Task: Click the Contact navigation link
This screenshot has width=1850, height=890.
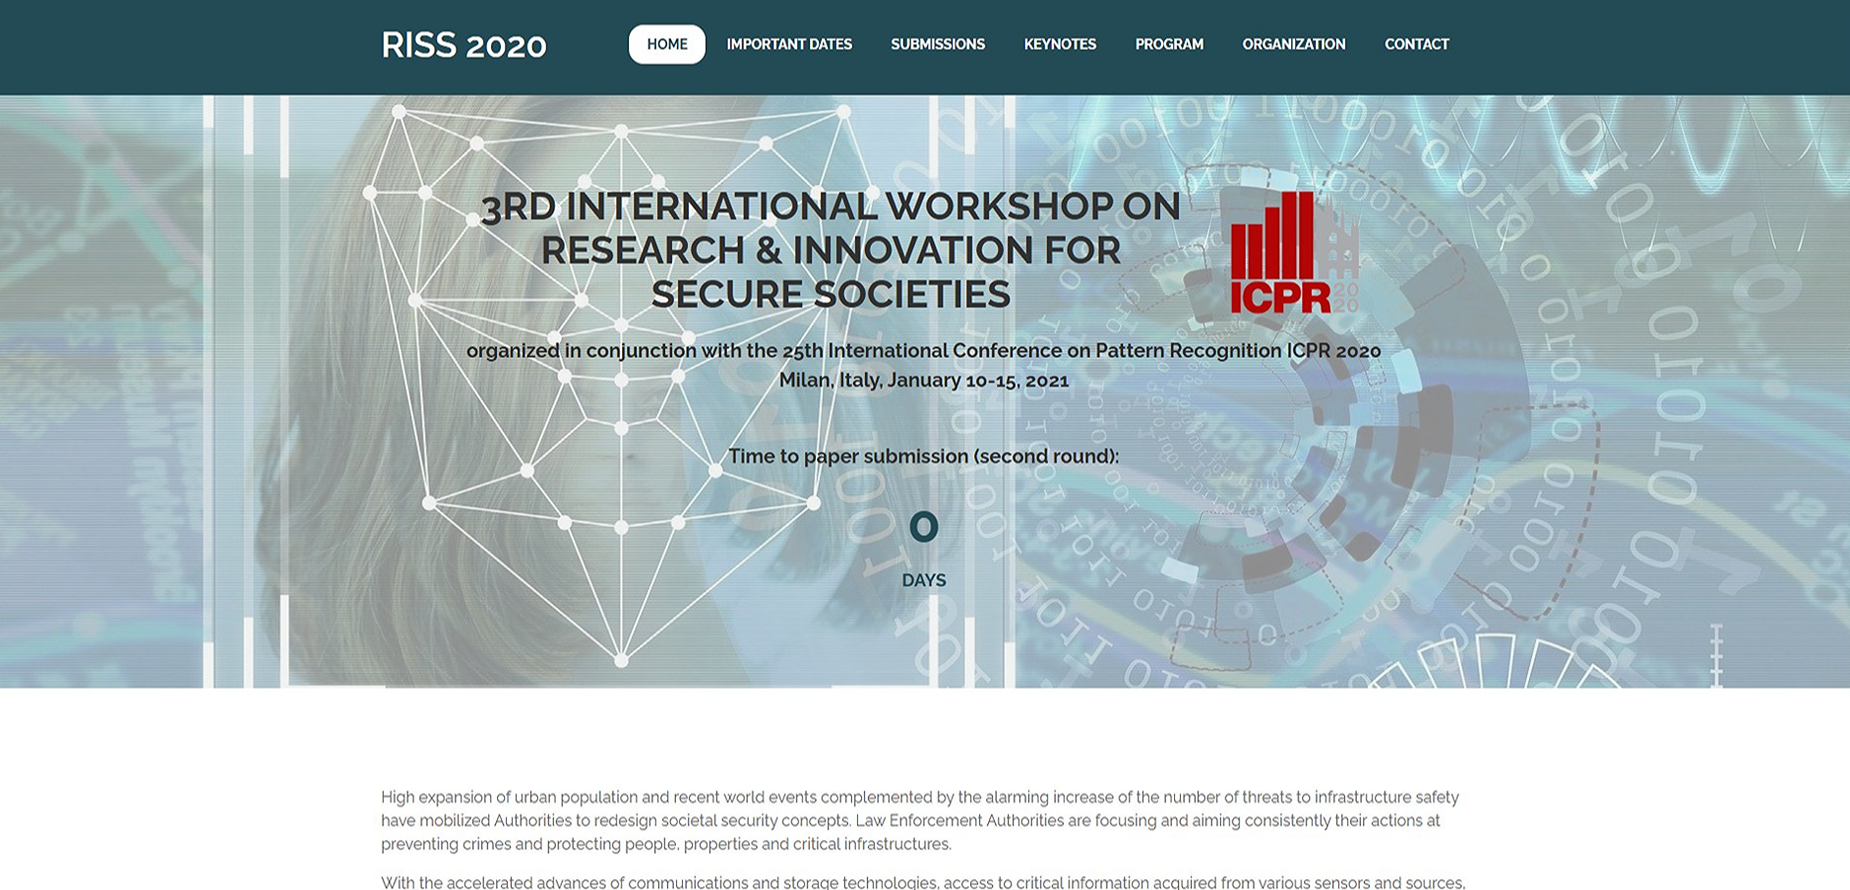Action: [x=1416, y=44]
